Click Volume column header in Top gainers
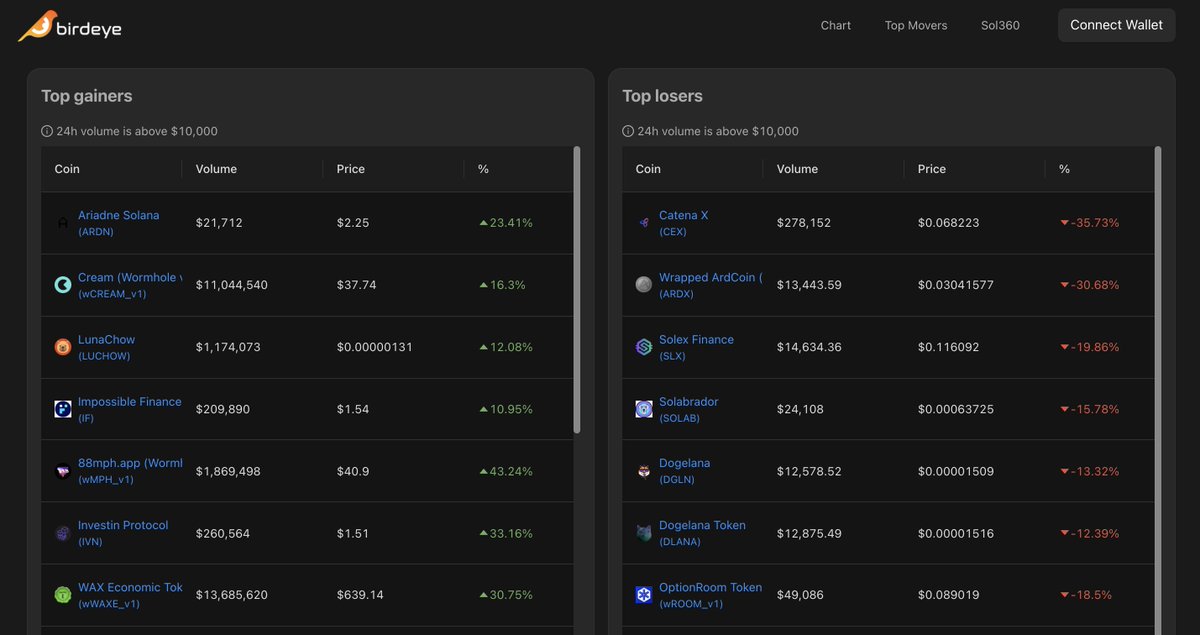Viewport: 1200px width, 635px height. 216,169
